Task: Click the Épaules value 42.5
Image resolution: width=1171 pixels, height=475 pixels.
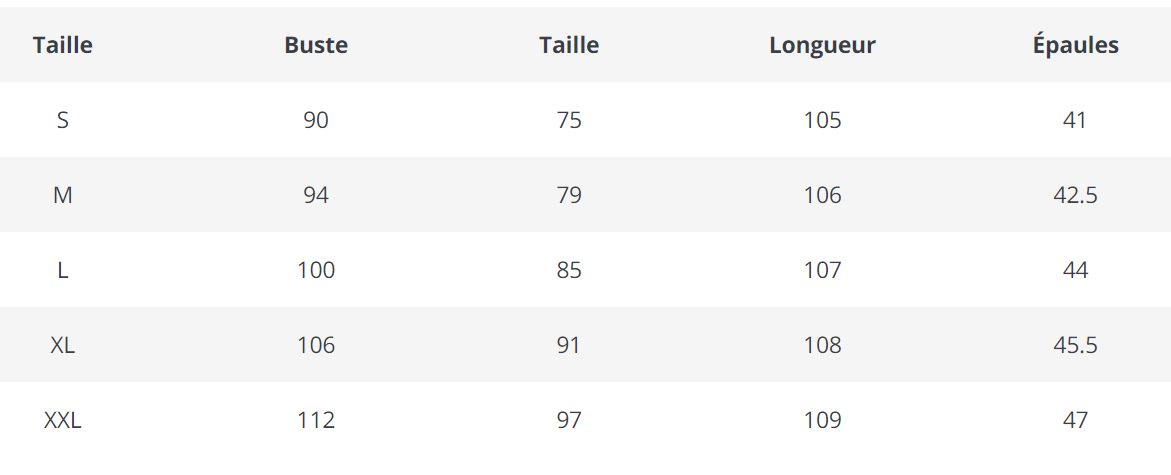Action: point(1075,195)
